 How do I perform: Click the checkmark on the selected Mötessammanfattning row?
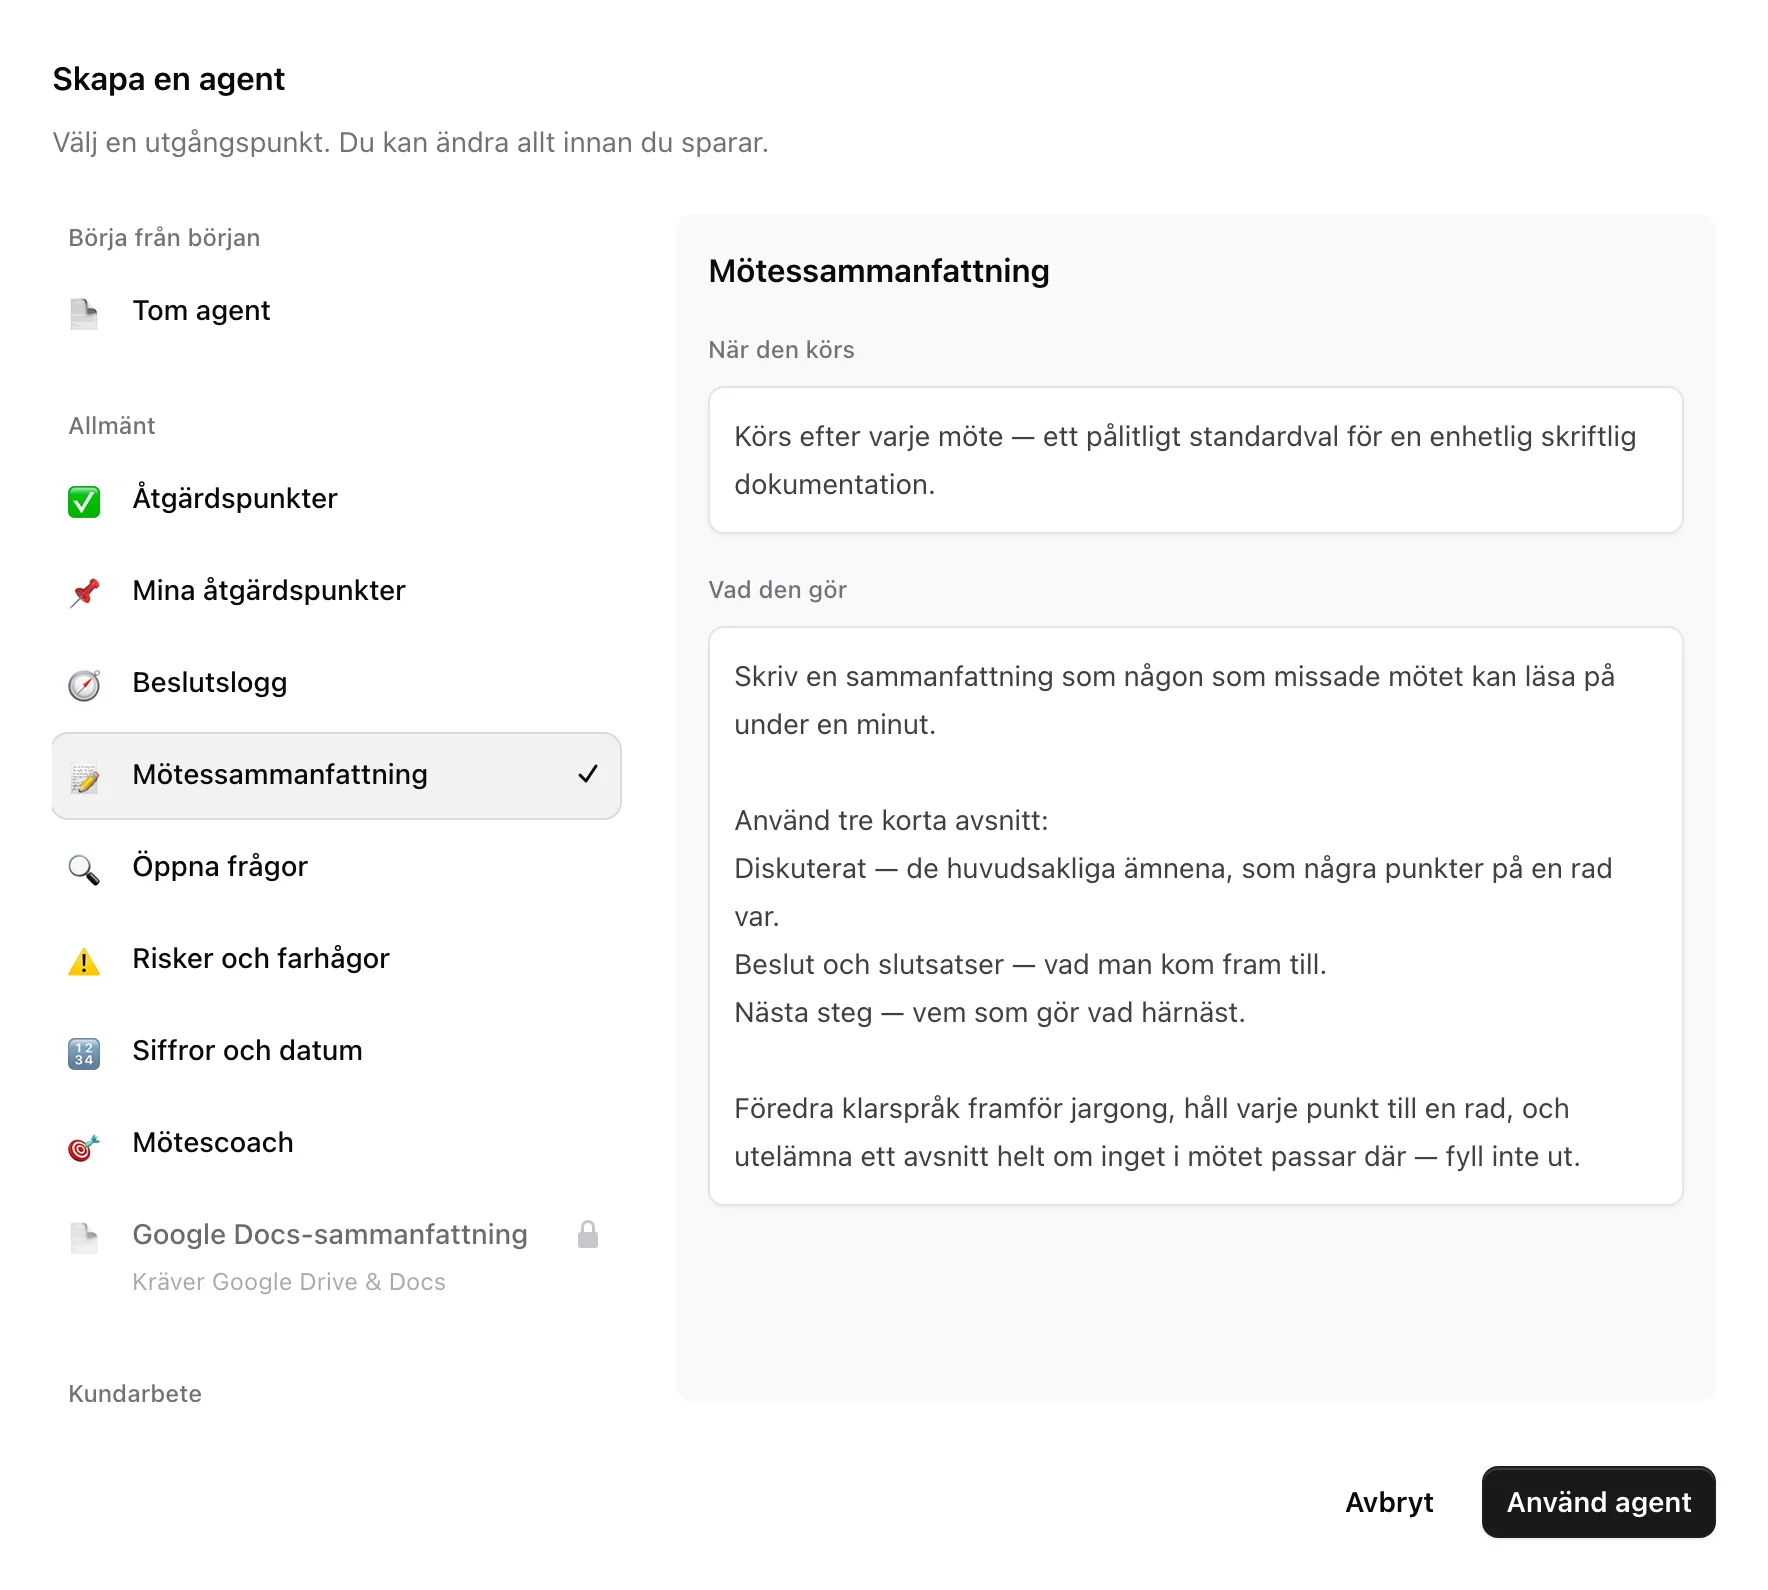click(x=588, y=774)
